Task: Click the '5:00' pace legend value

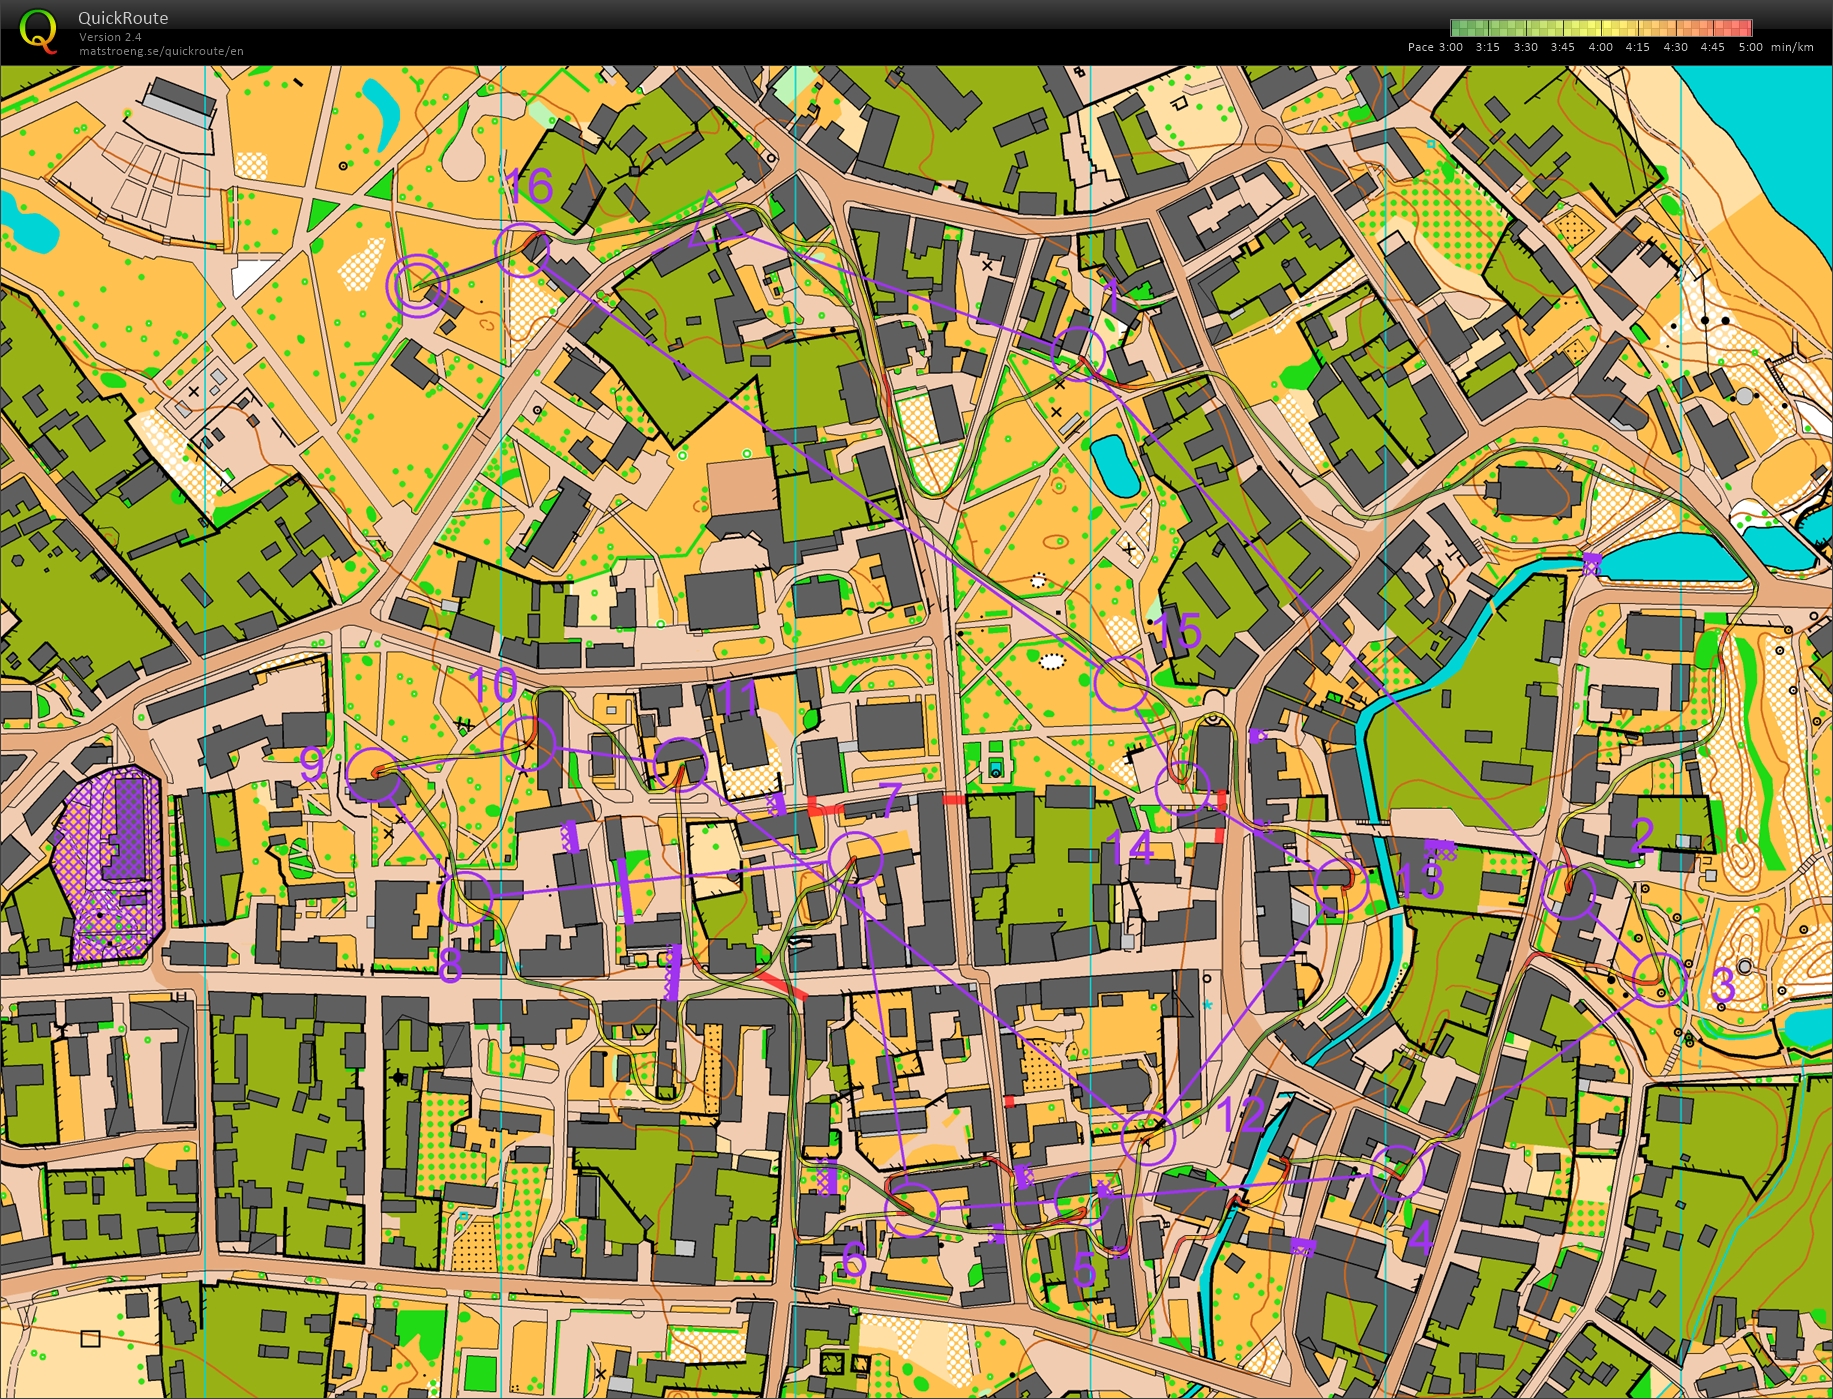Action: tap(1750, 47)
